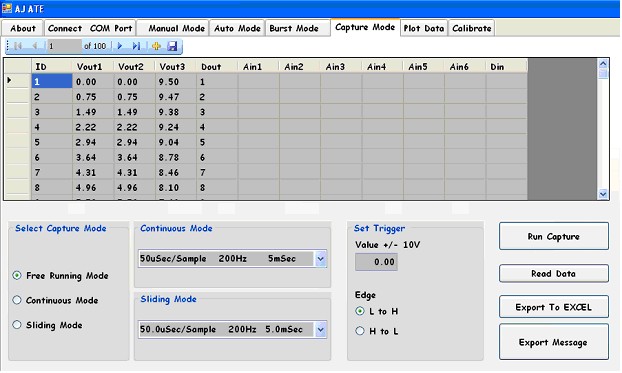Open the About tab
The height and width of the screenshot is (373, 622).
coord(23,28)
